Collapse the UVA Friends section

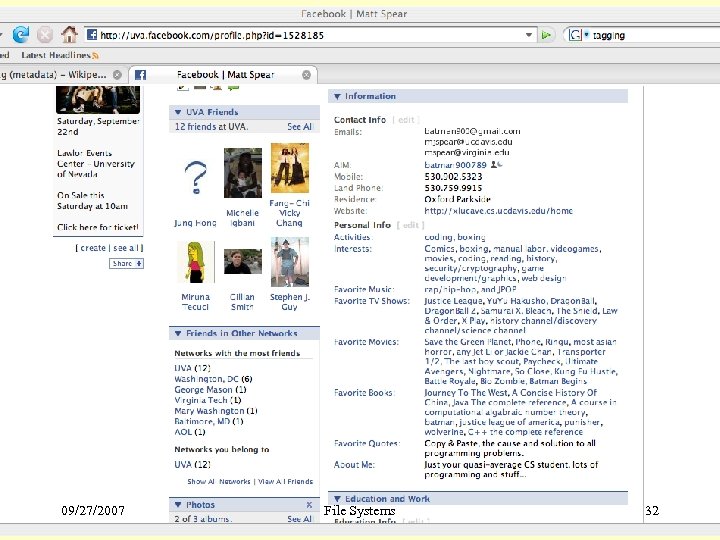pos(178,112)
